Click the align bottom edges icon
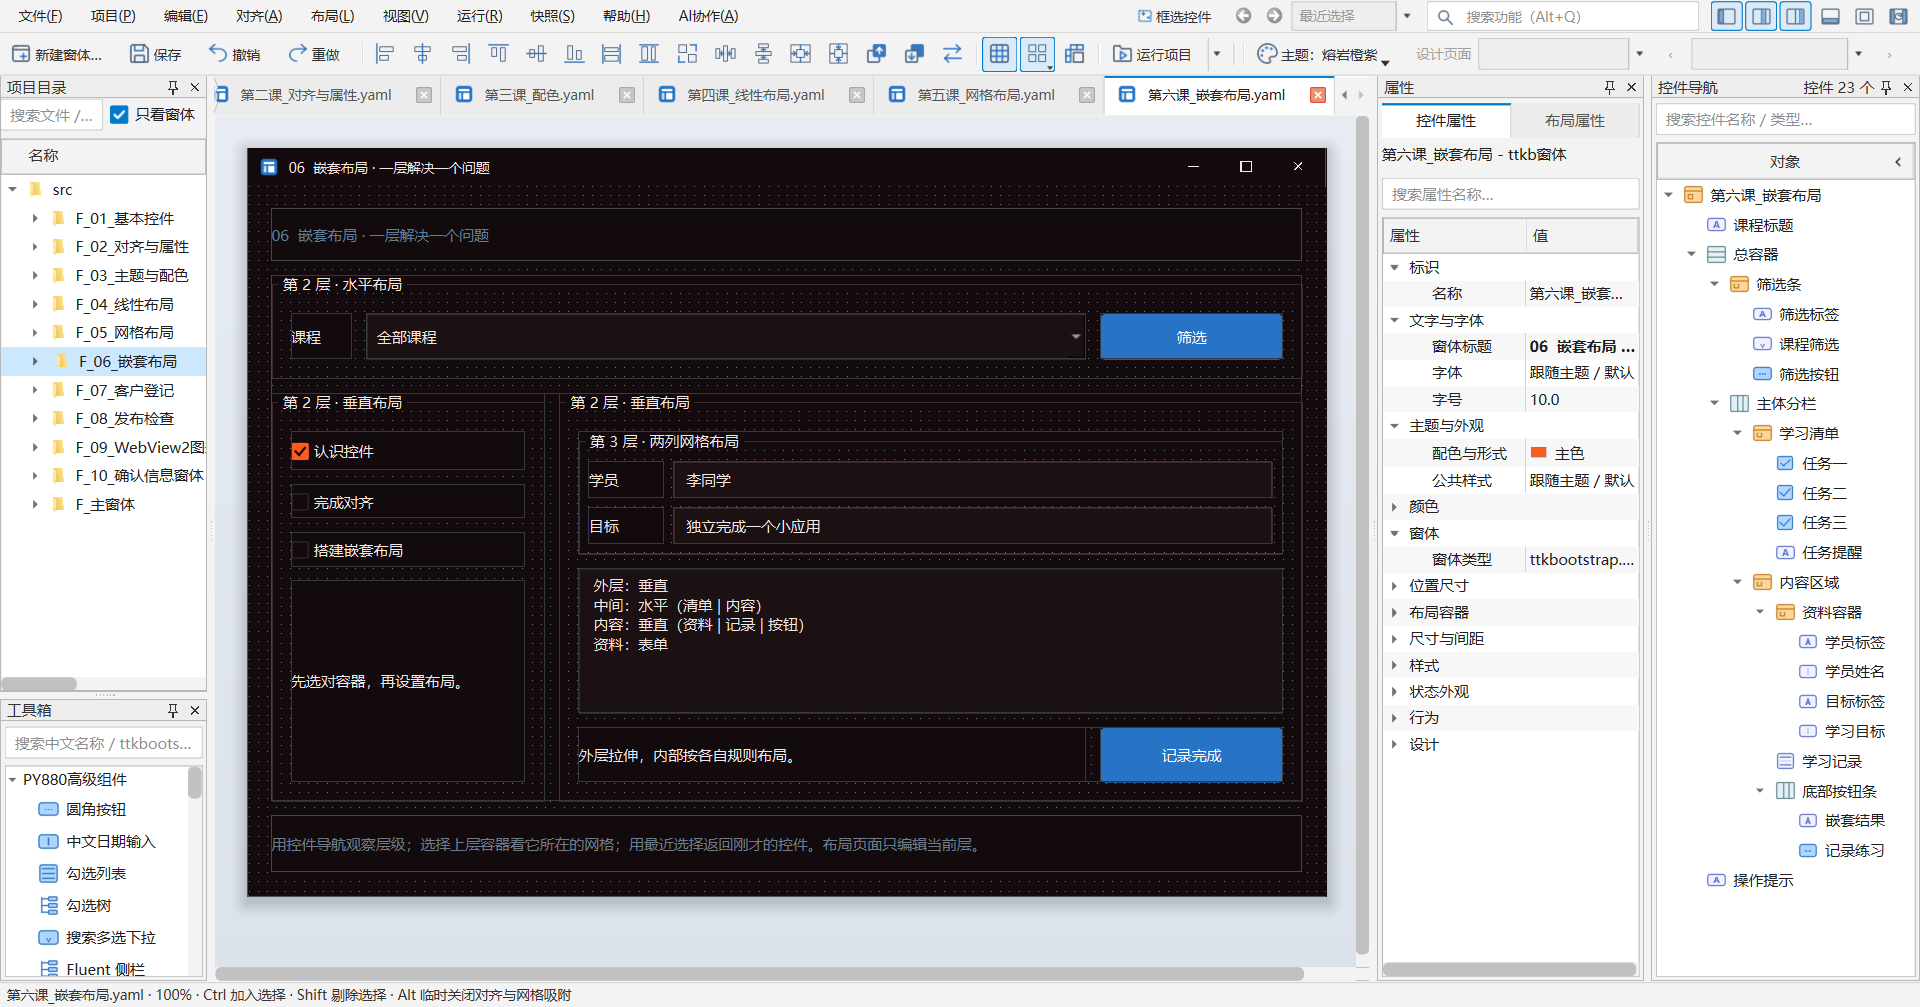Image resolution: width=1920 pixels, height=1007 pixels. pos(574,54)
